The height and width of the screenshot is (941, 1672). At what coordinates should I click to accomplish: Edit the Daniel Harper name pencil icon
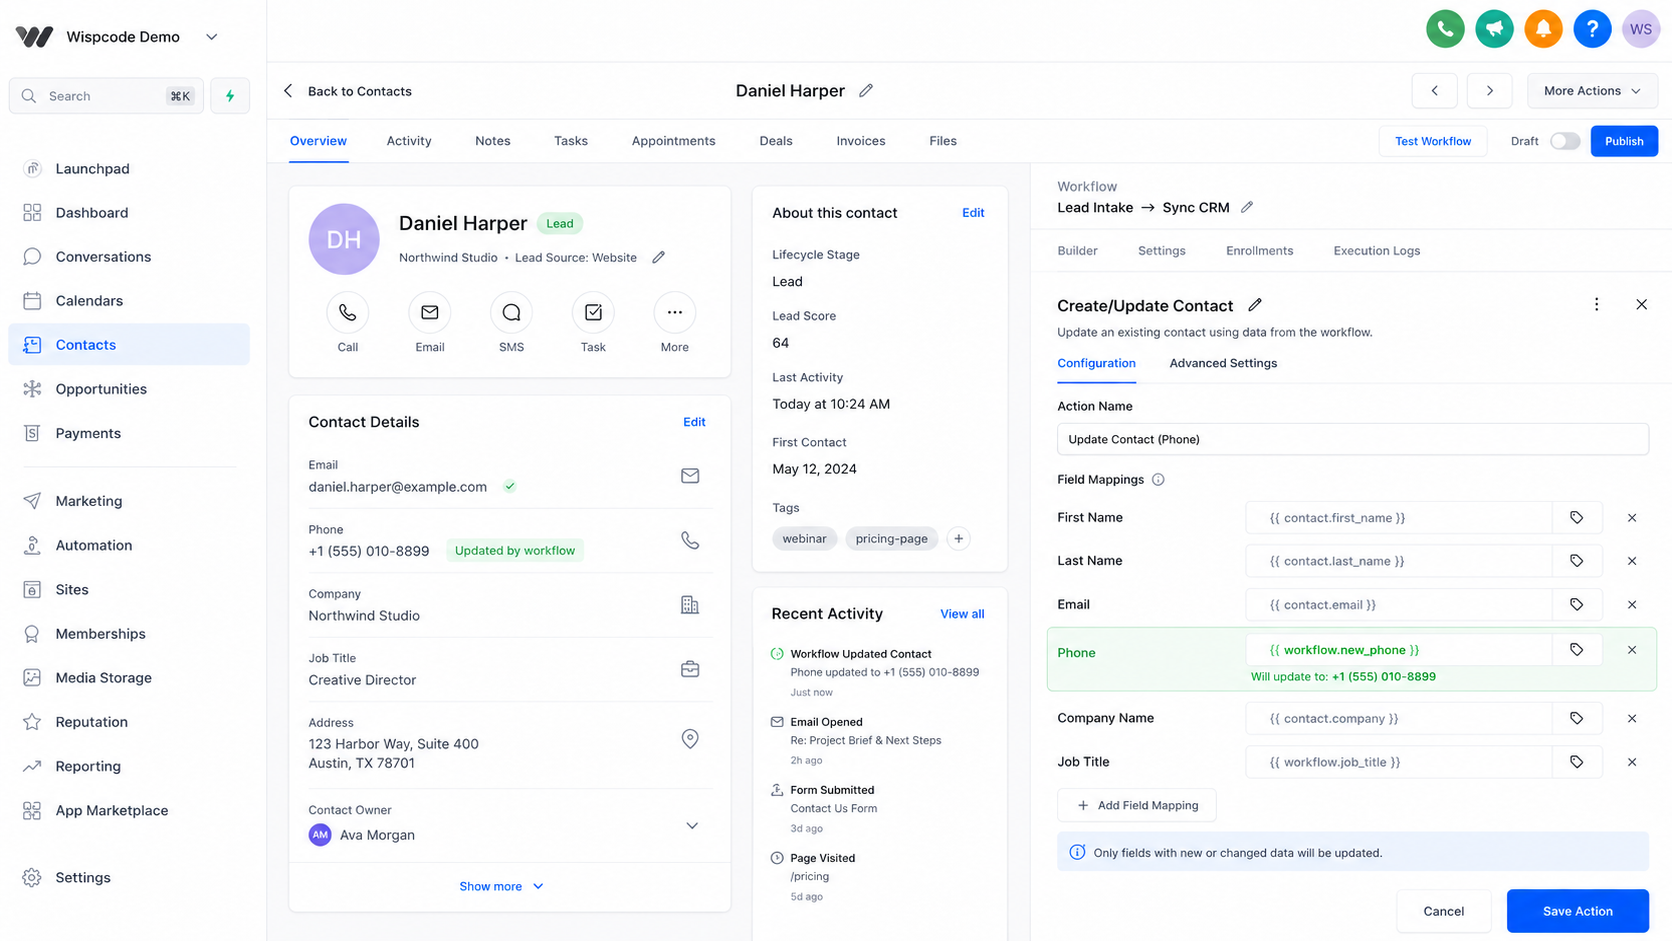click(x=866, y=90)
